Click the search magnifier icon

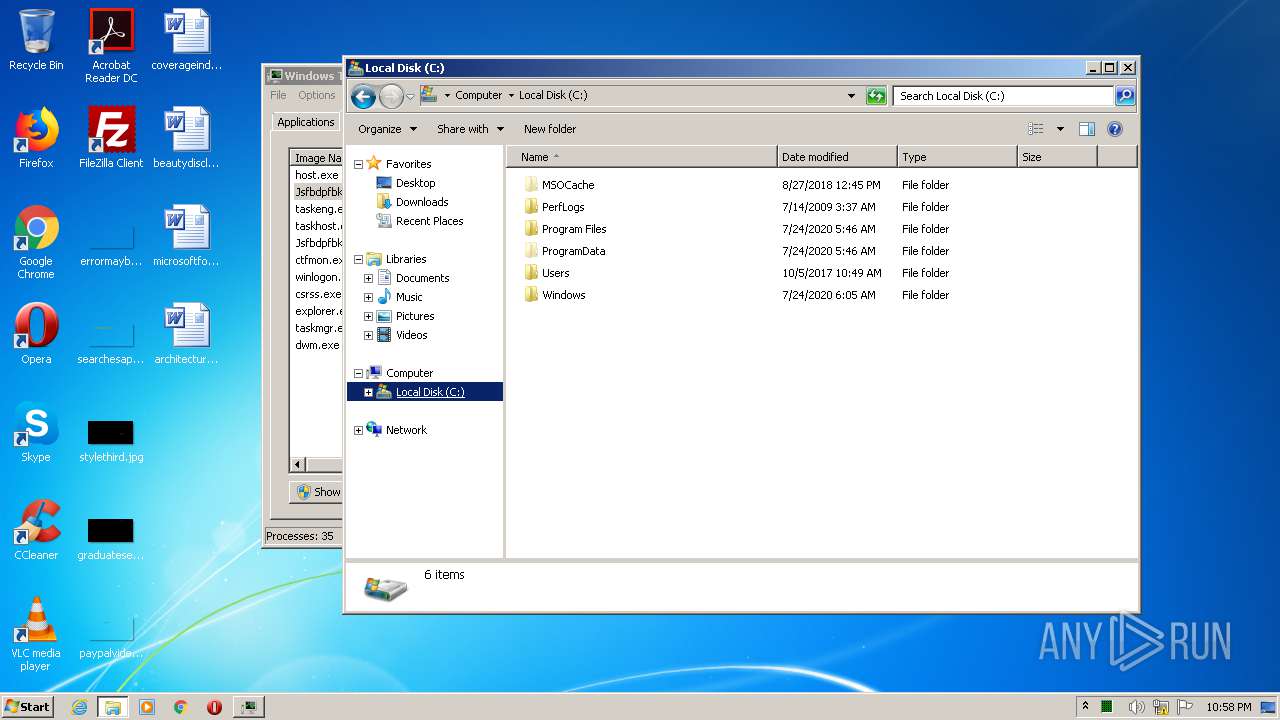point(1125,96)
